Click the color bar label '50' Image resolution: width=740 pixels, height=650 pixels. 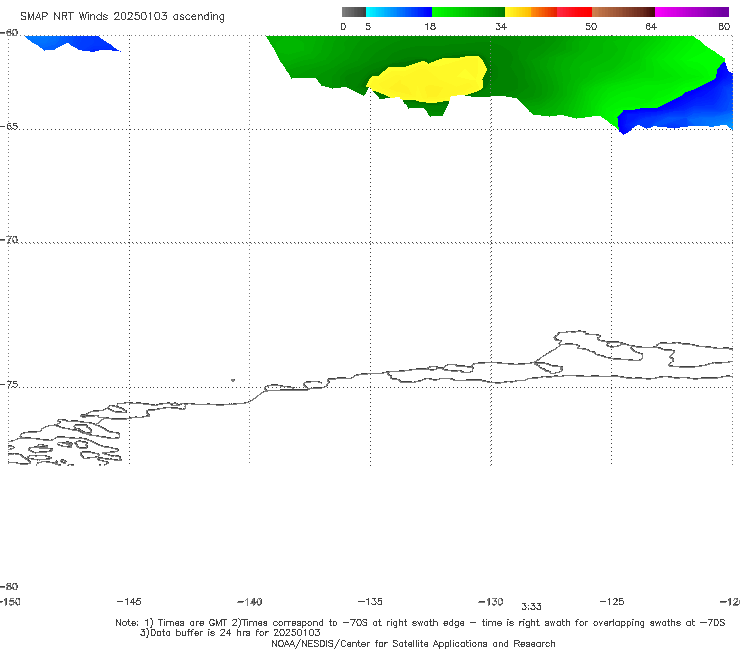(x=591, y=27)
